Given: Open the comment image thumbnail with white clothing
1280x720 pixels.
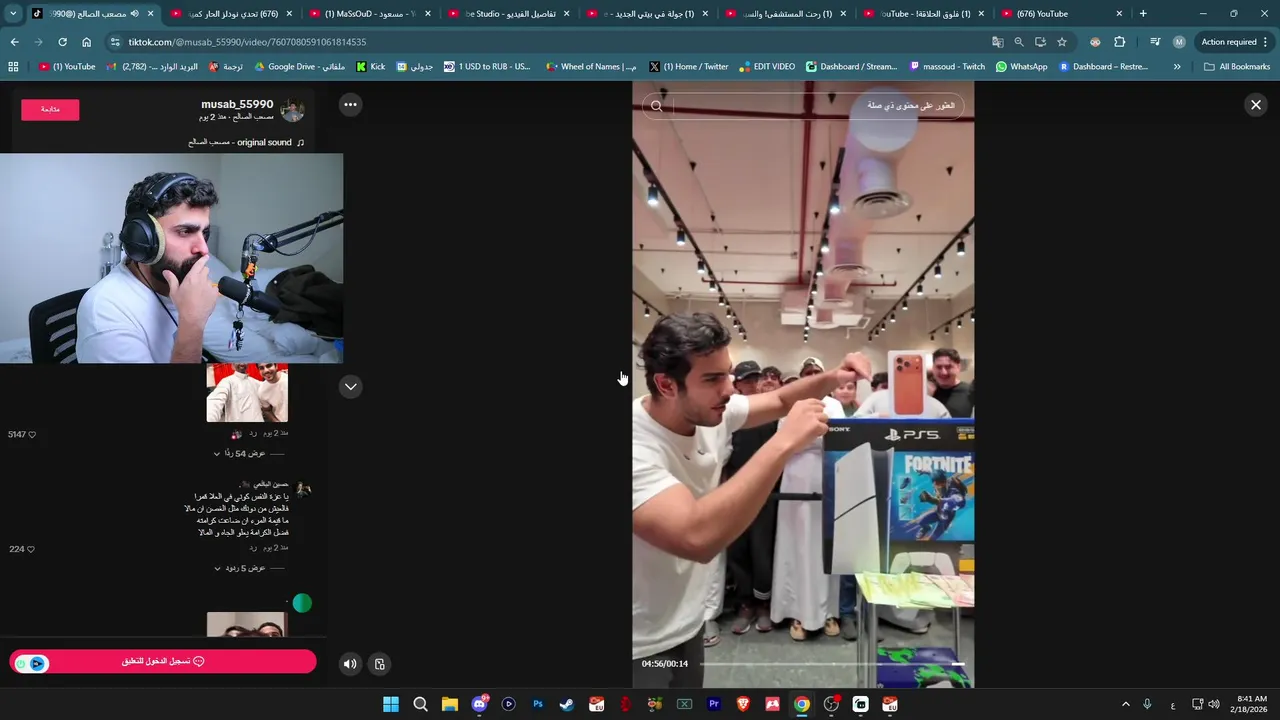Looking at the screenshot, I should coord(247,392).
